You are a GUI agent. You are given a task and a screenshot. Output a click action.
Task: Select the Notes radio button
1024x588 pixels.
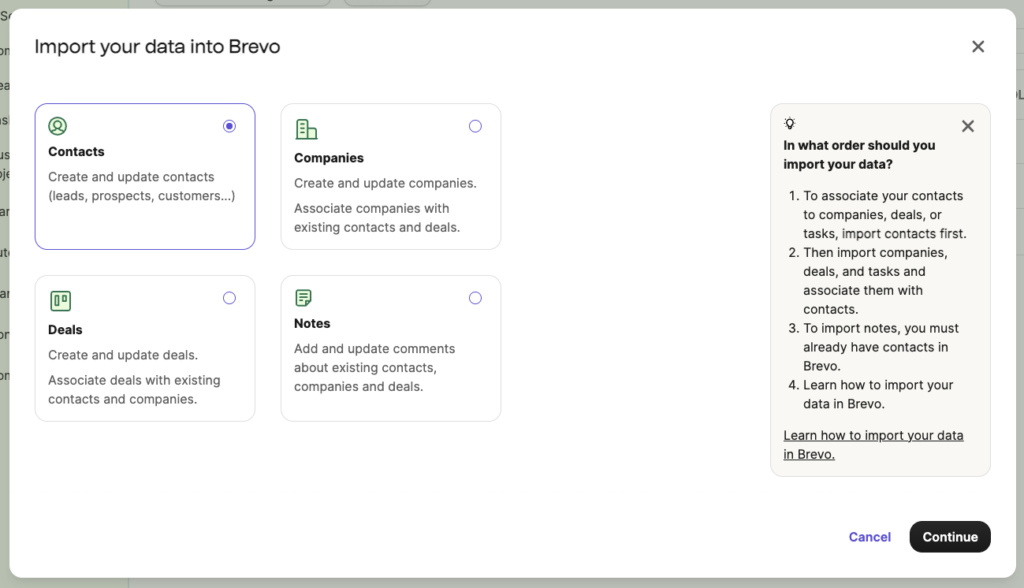[x=475, y=298]
